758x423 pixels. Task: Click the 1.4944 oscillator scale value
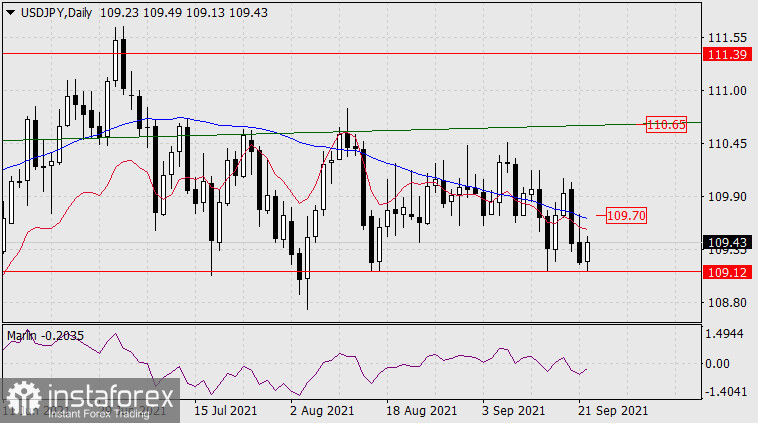[726, 335]
